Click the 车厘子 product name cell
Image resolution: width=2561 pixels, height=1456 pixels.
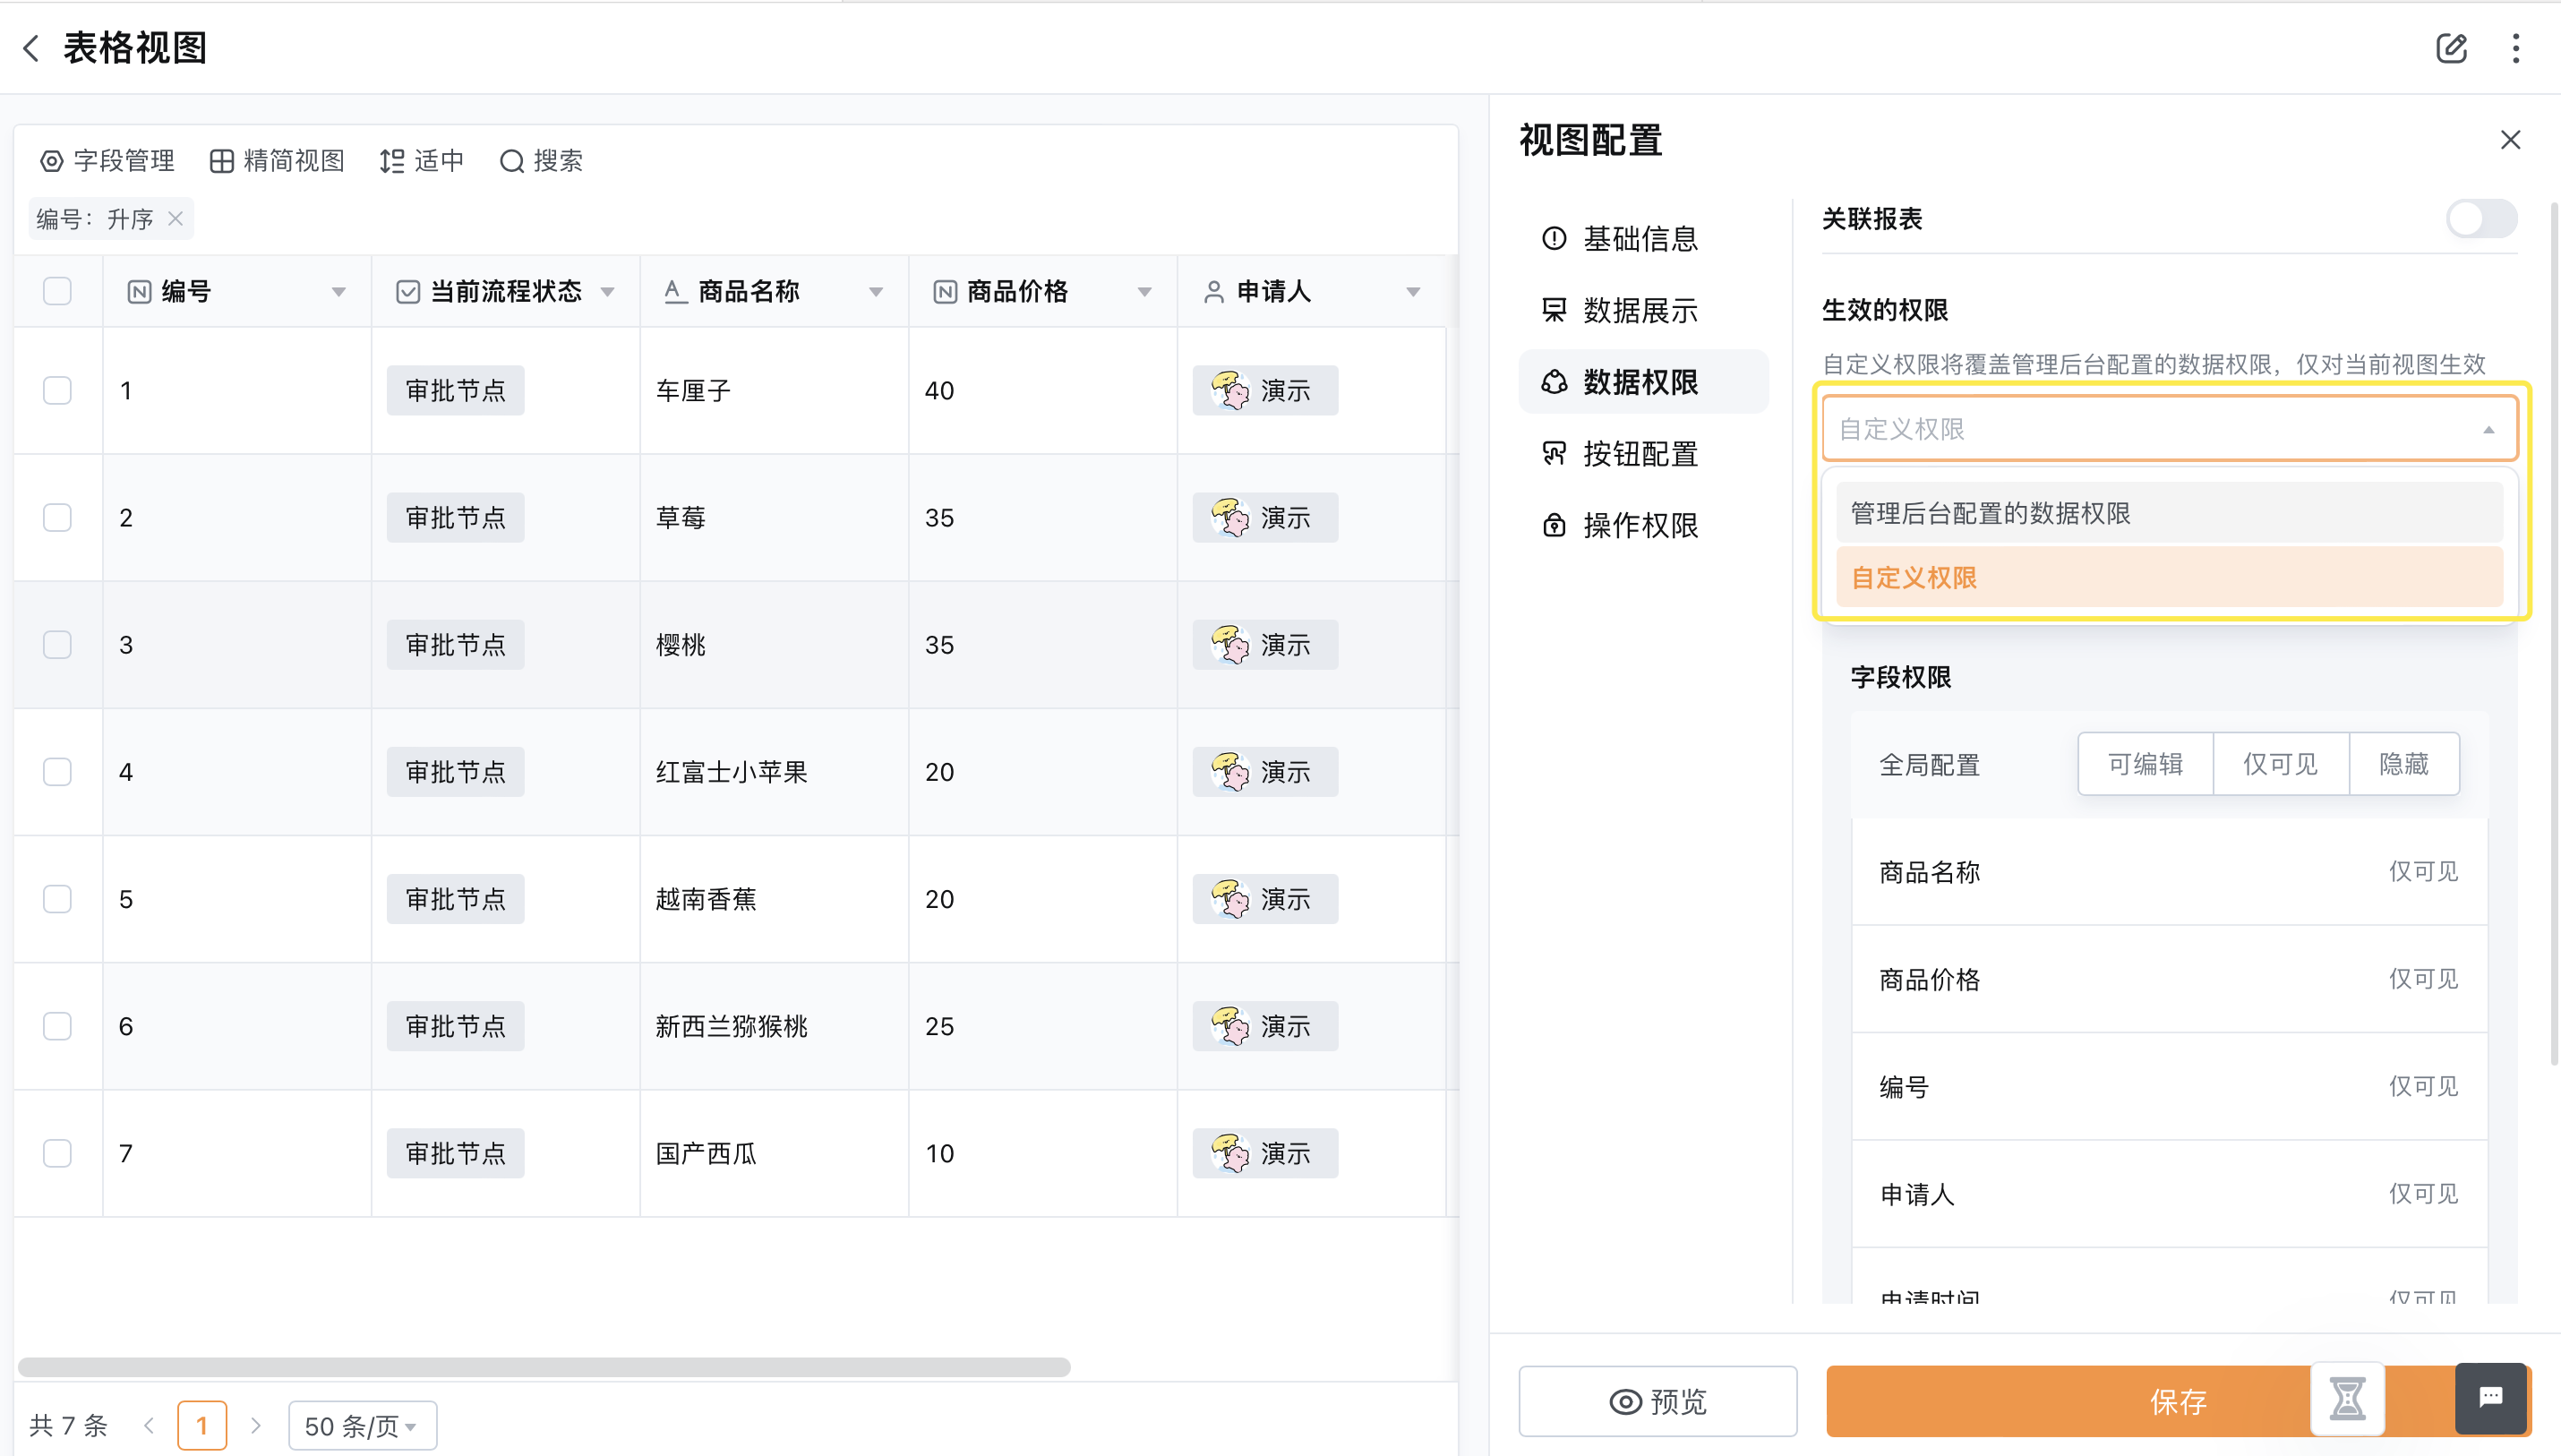pyautogui.click(x=774, y=390)
